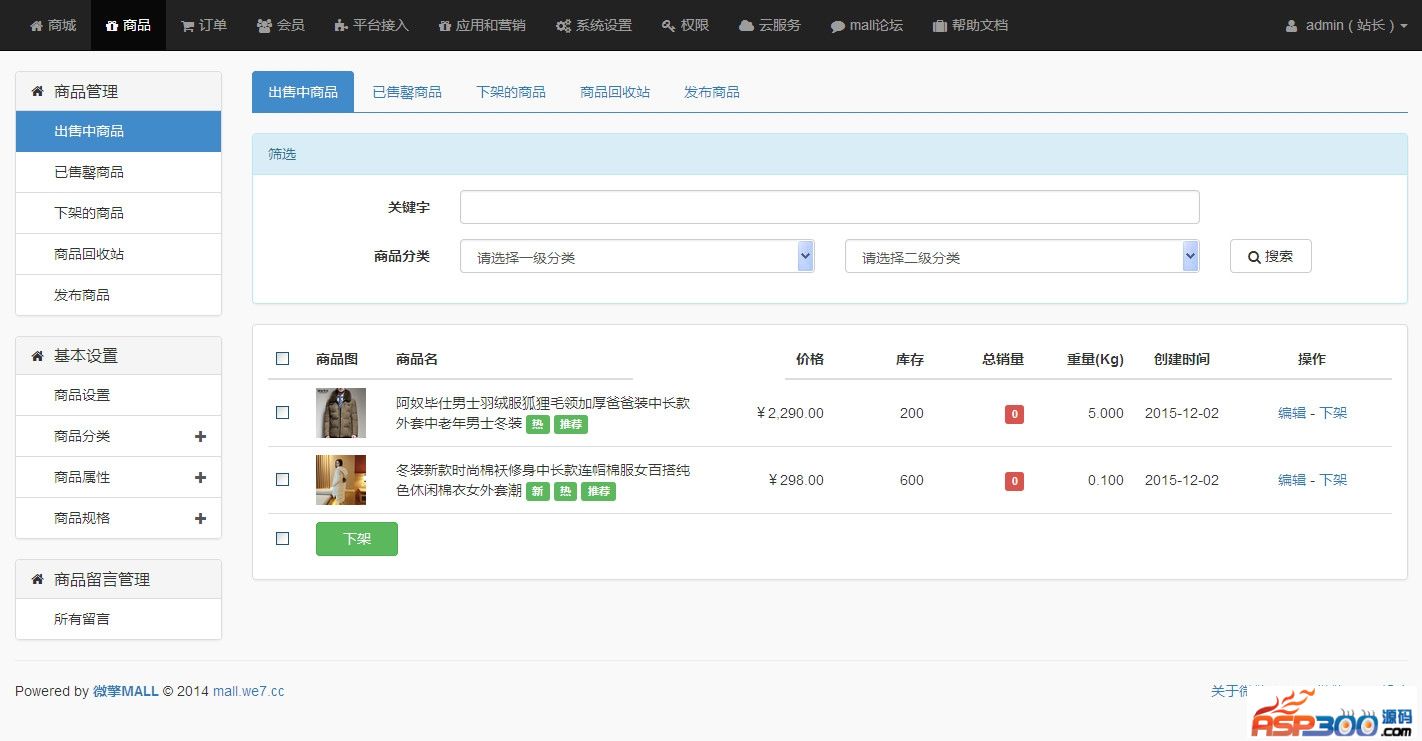This screenshot has height=741, width=1422.
Task: Switch to the 已售罄商品 tab
Action: [407, 92]
